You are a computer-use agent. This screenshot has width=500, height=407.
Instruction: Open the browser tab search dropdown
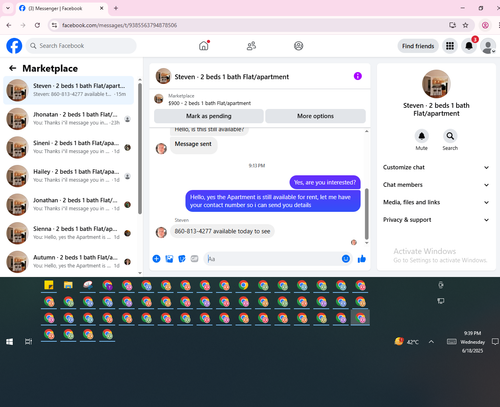pos(8,8)
